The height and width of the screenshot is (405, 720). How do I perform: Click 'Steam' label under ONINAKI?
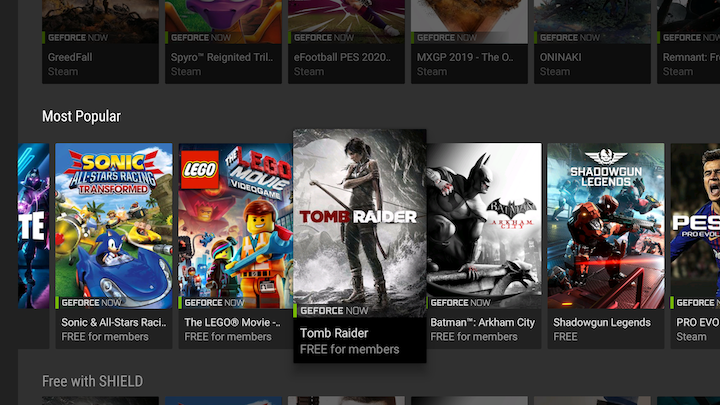pos(555,72)
